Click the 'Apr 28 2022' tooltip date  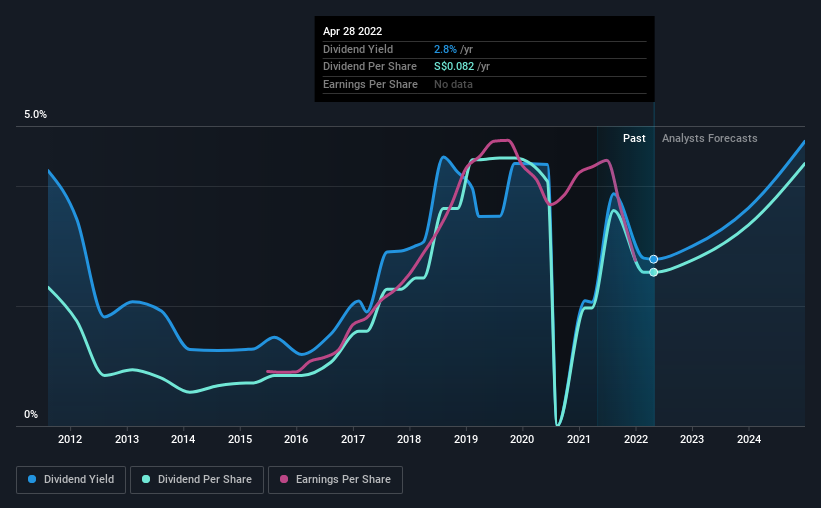[x=352, y=31]
